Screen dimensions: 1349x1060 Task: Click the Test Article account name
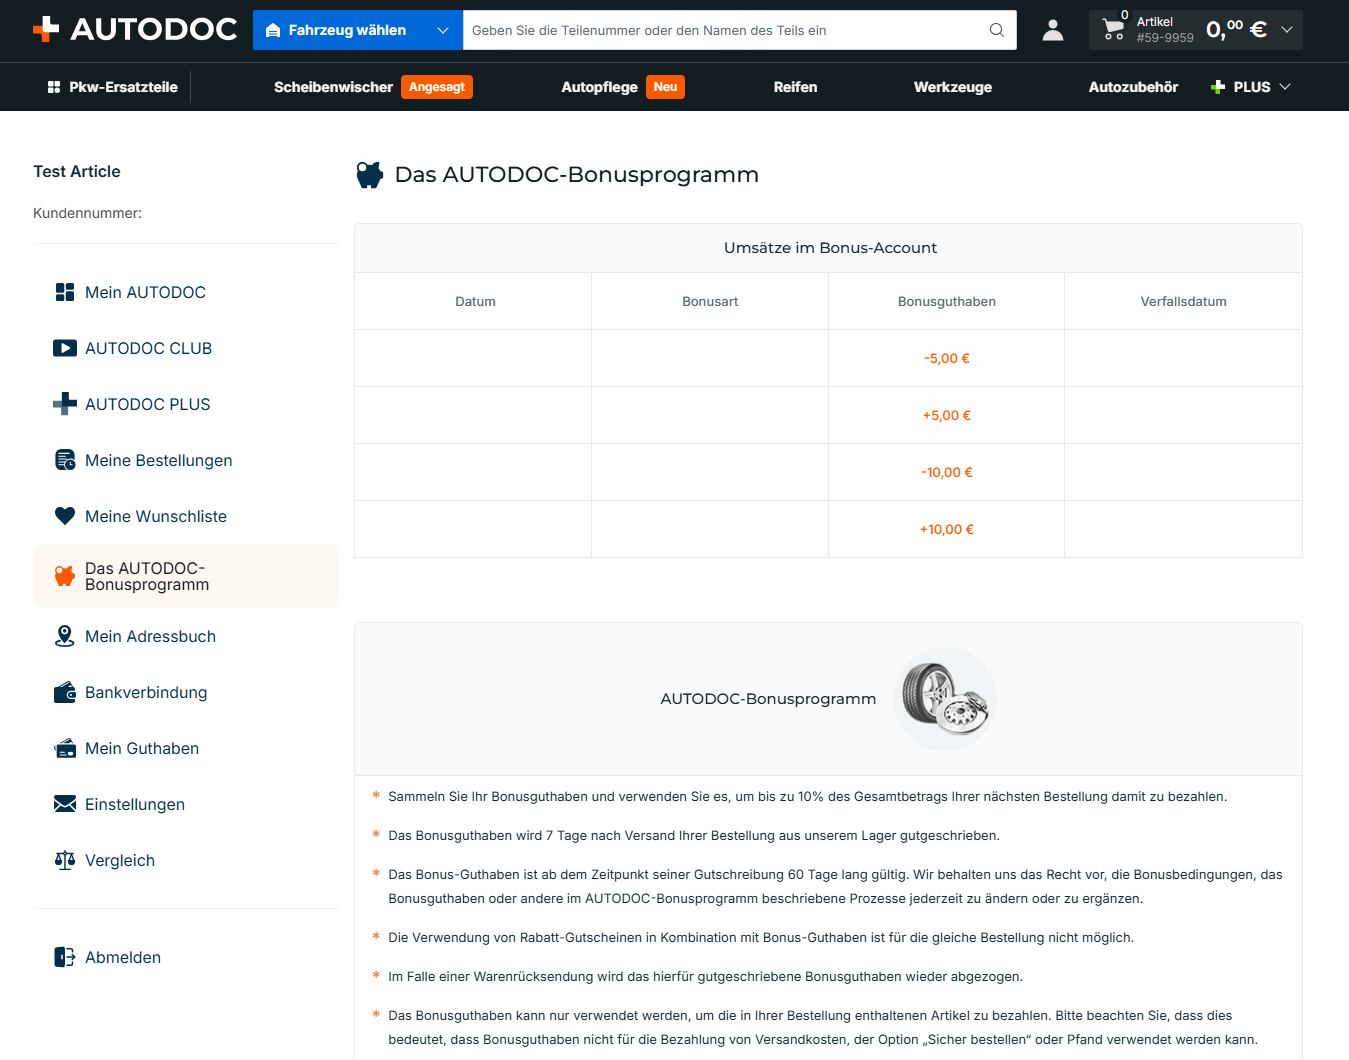pyautogui.click(x=77, y=171)
